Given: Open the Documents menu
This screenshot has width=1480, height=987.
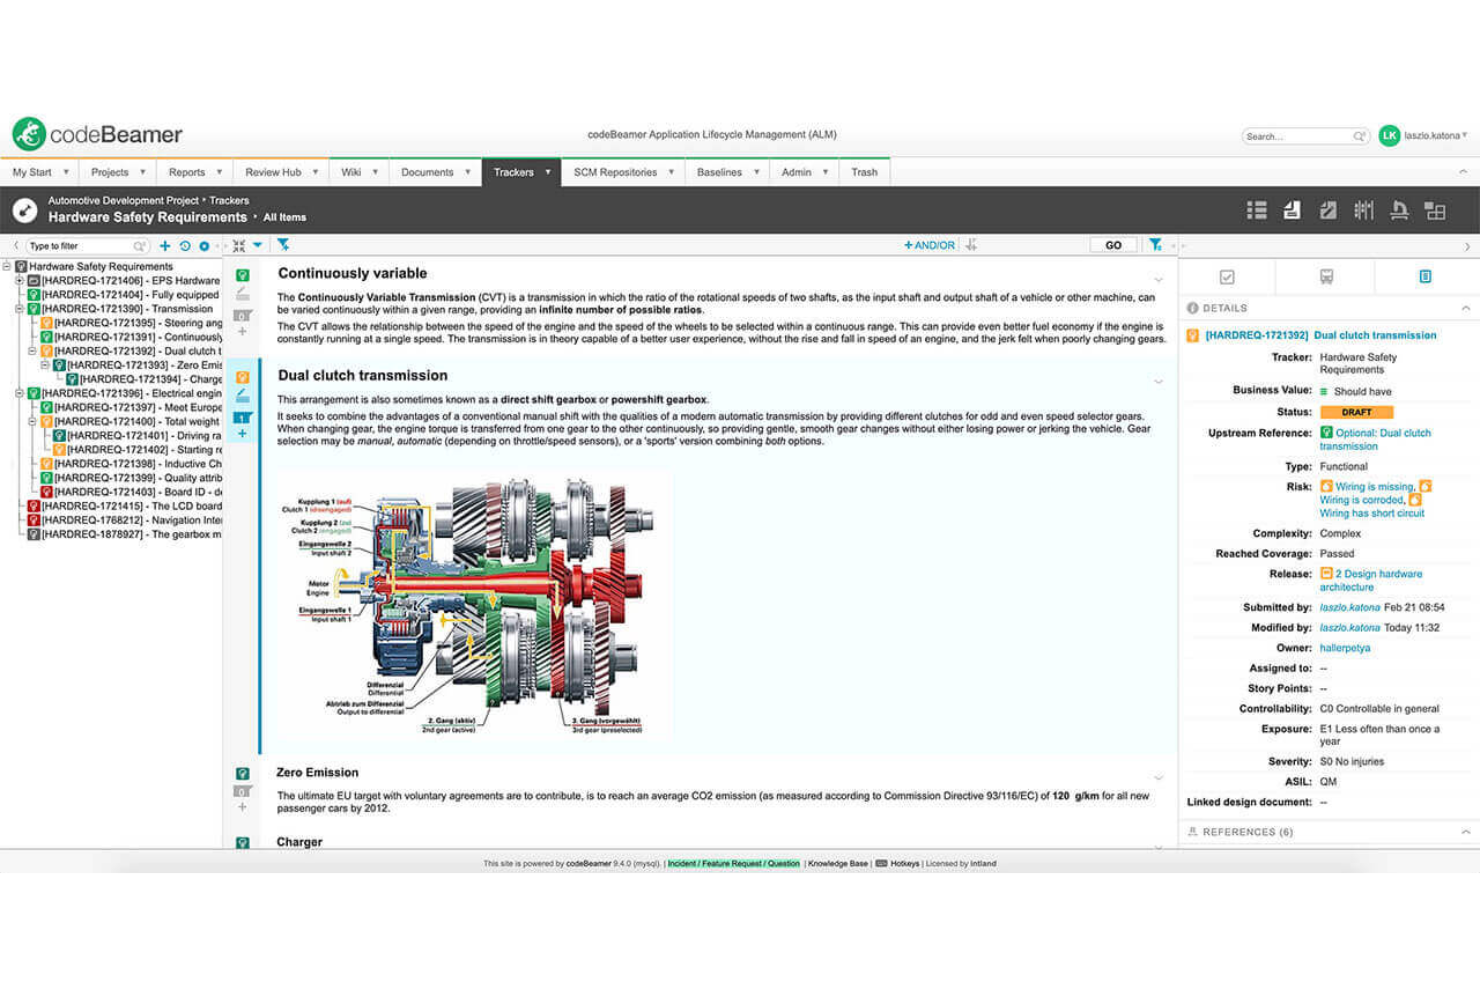Looking at the screenshot, I should [x=435, y=172].
